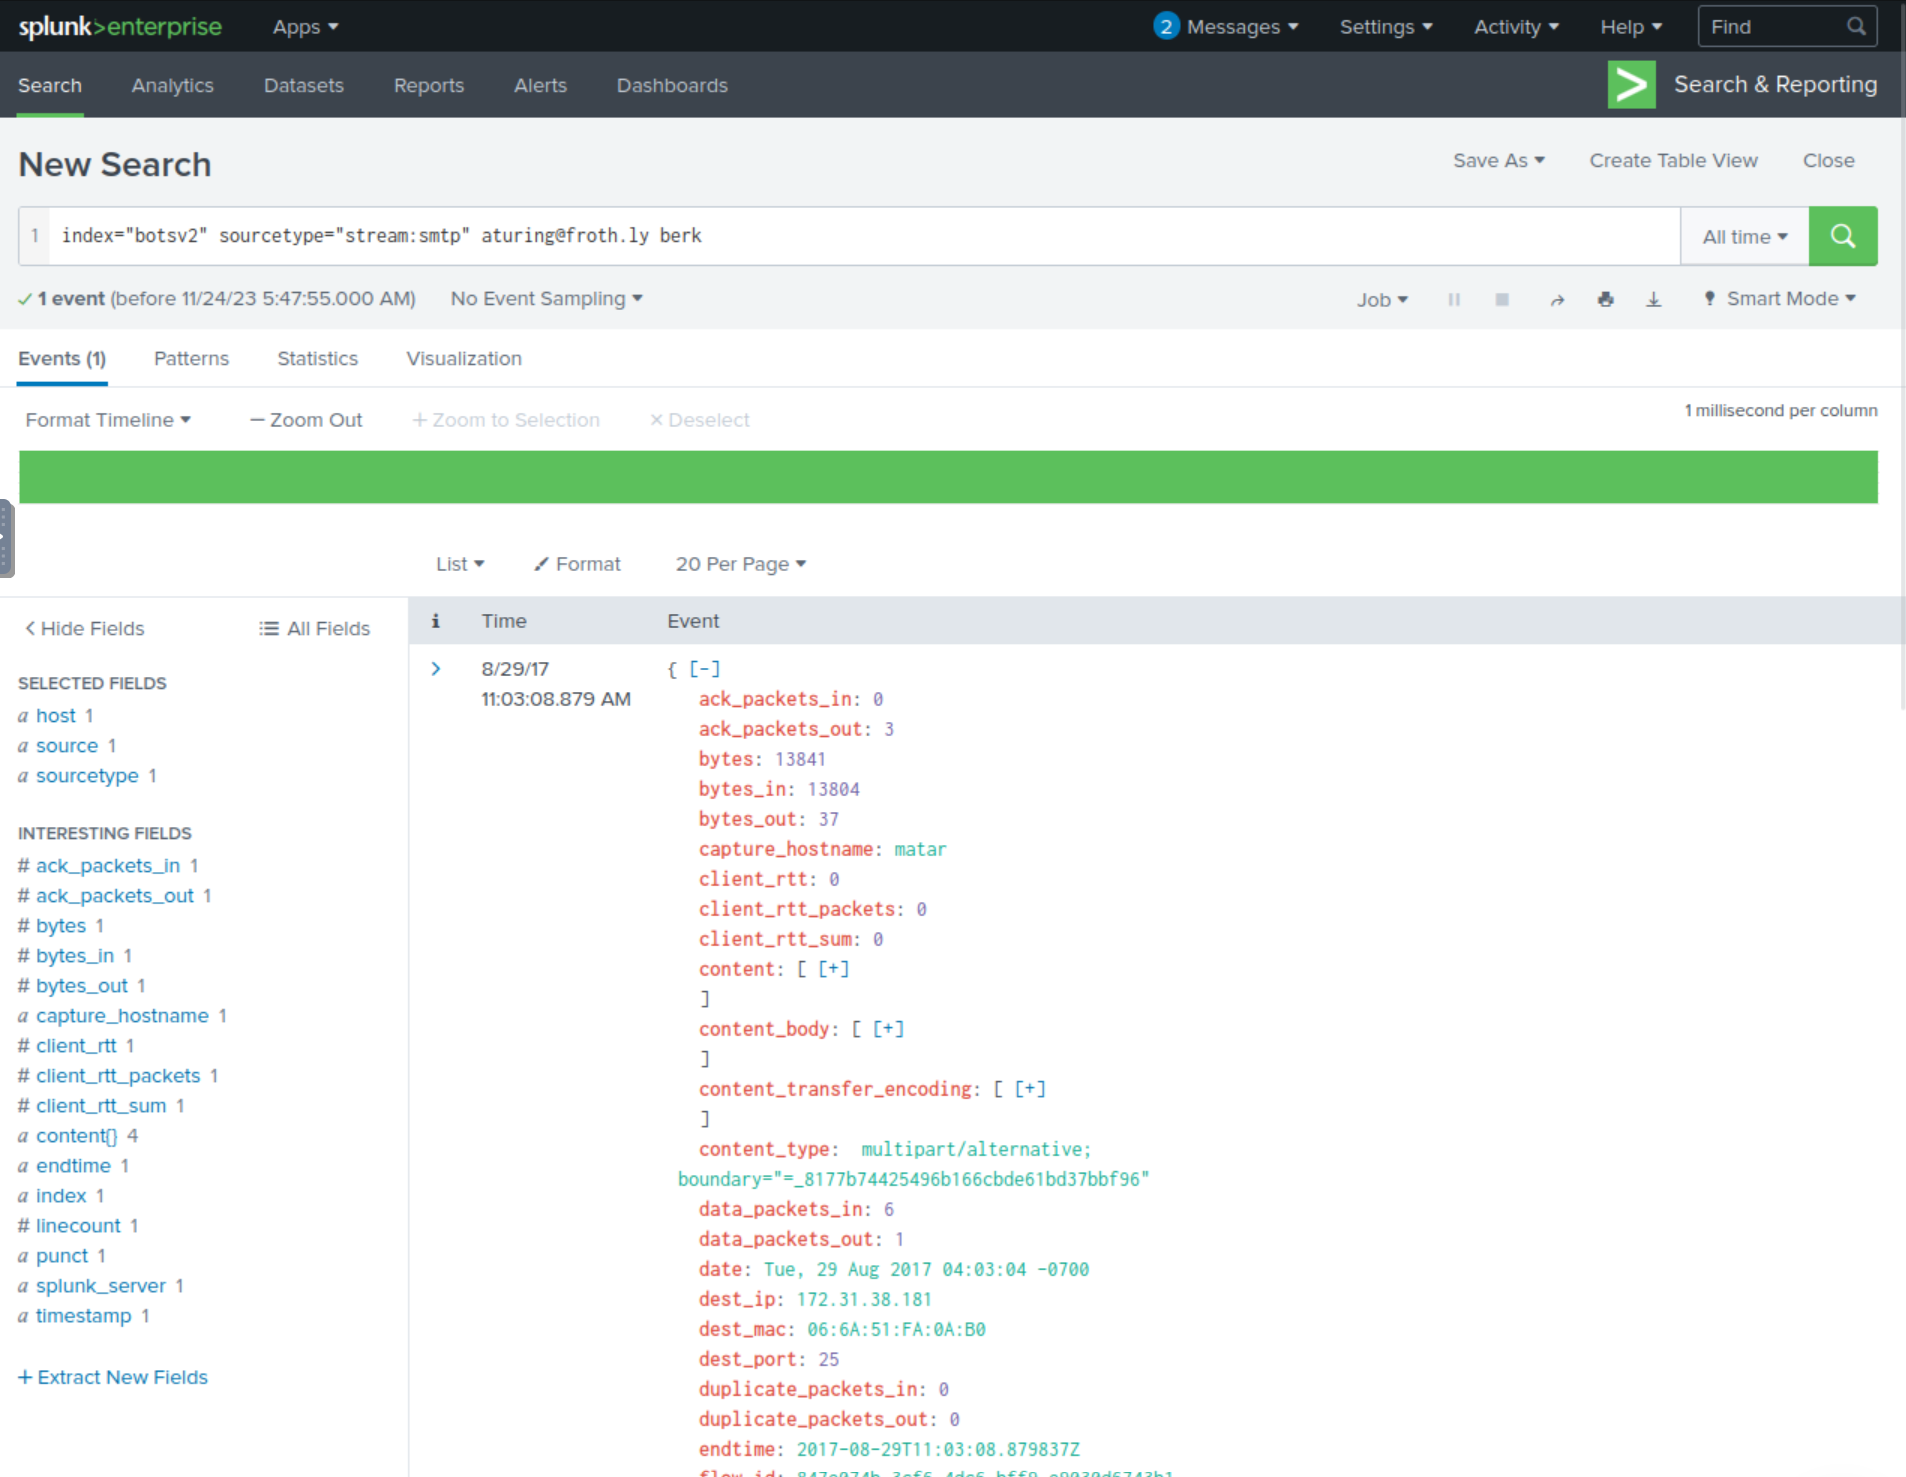1906x1477 pixels.
Task: Select the host field
Action: 56,716
